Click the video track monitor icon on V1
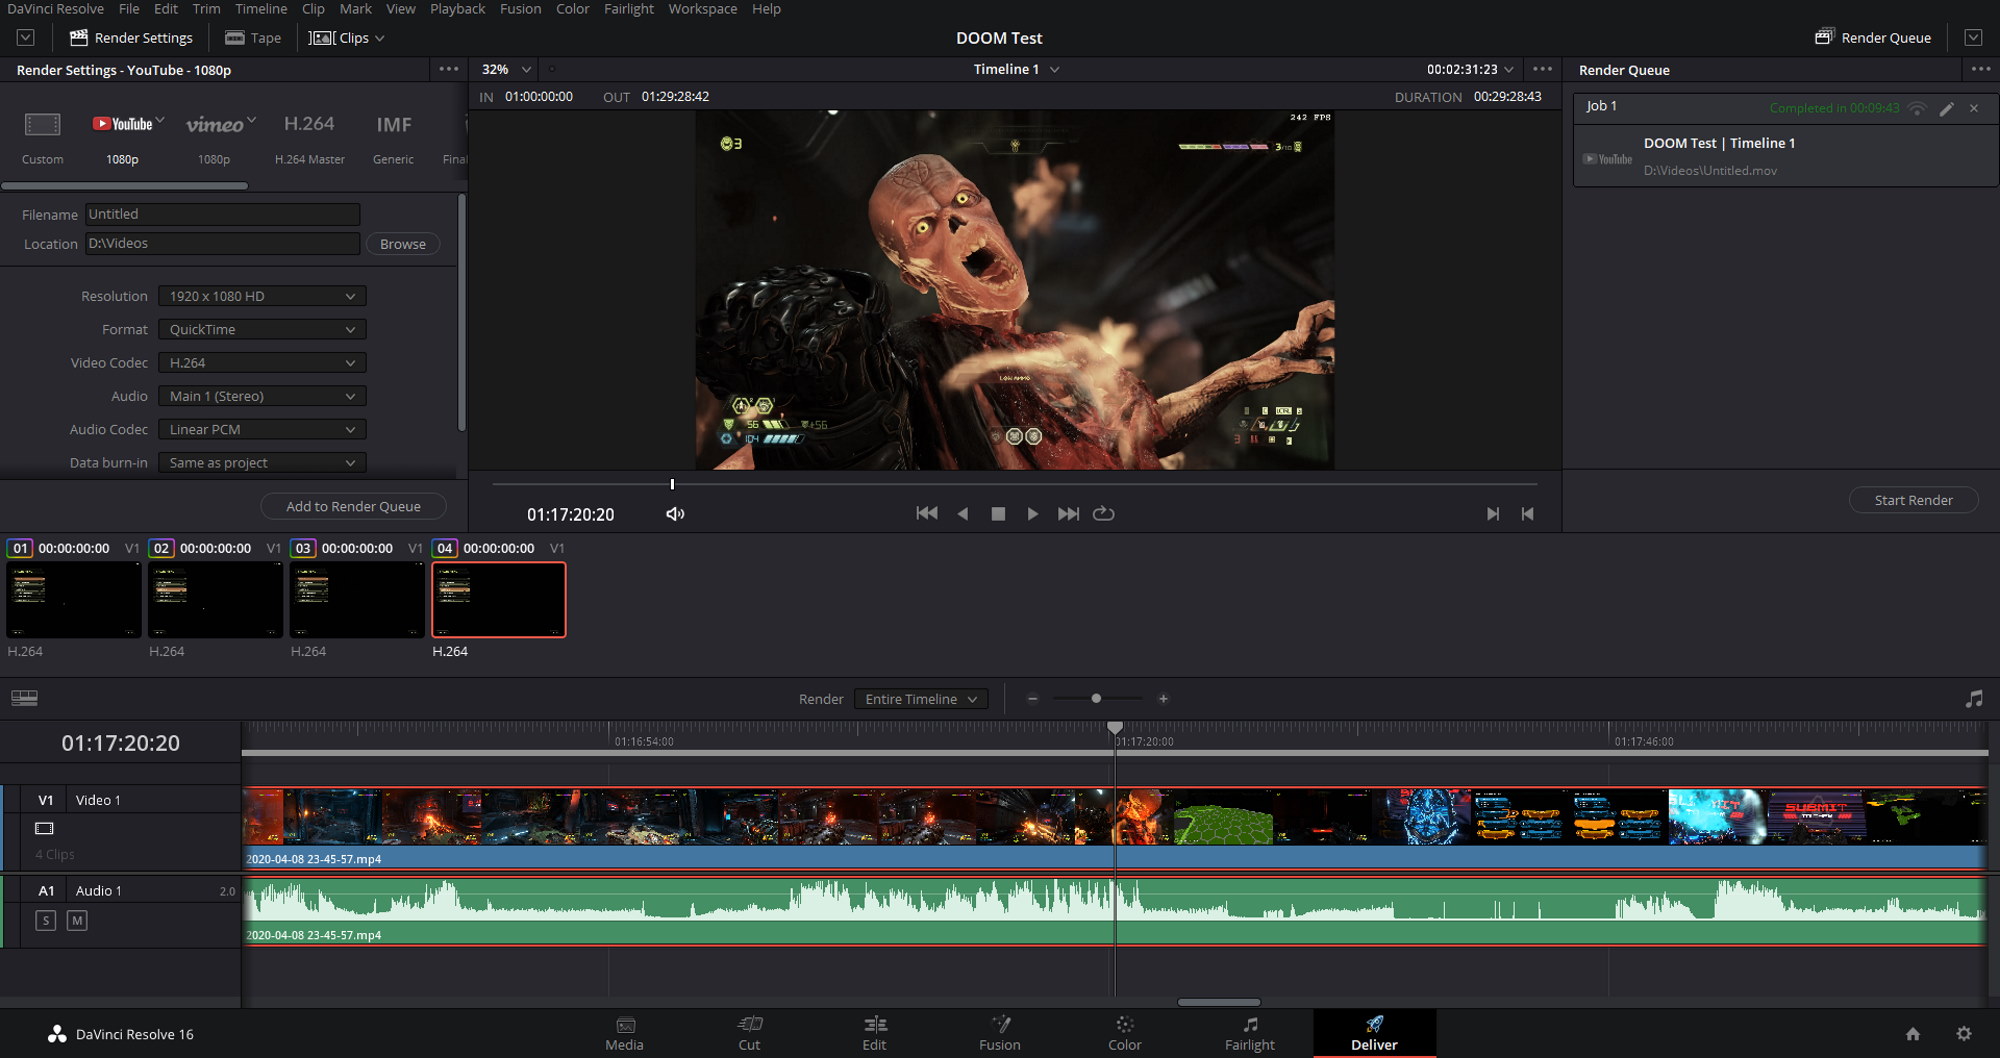 [44, 828]
